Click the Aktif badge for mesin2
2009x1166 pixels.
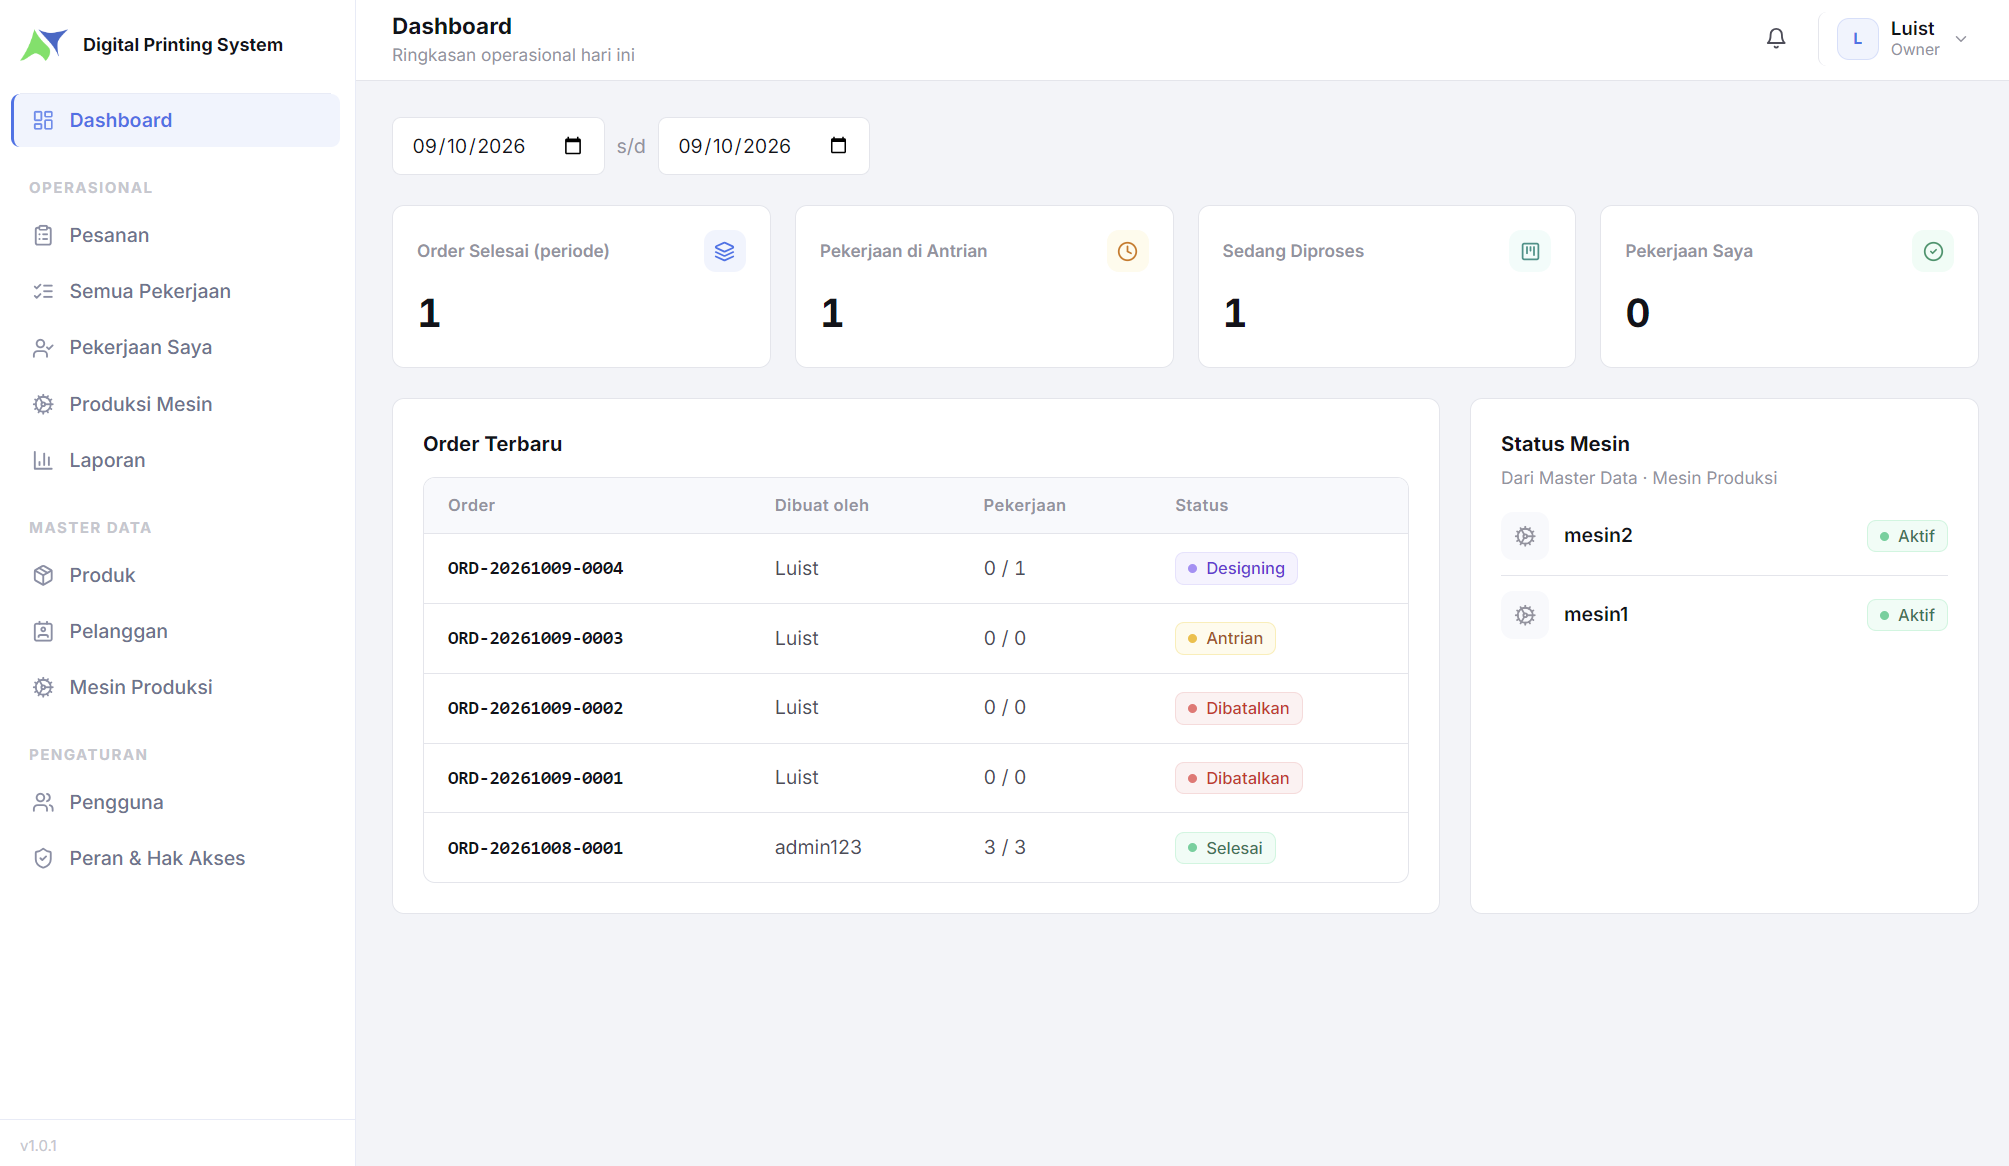point(1907,536)
